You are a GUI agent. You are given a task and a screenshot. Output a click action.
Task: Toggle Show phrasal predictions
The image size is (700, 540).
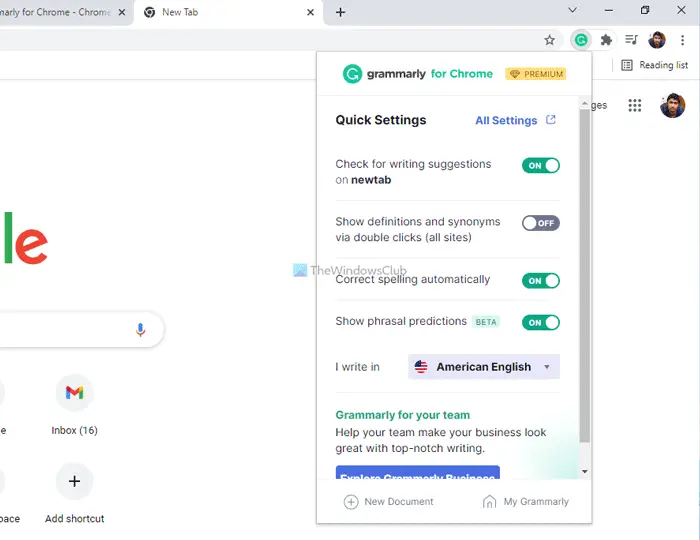541,323
